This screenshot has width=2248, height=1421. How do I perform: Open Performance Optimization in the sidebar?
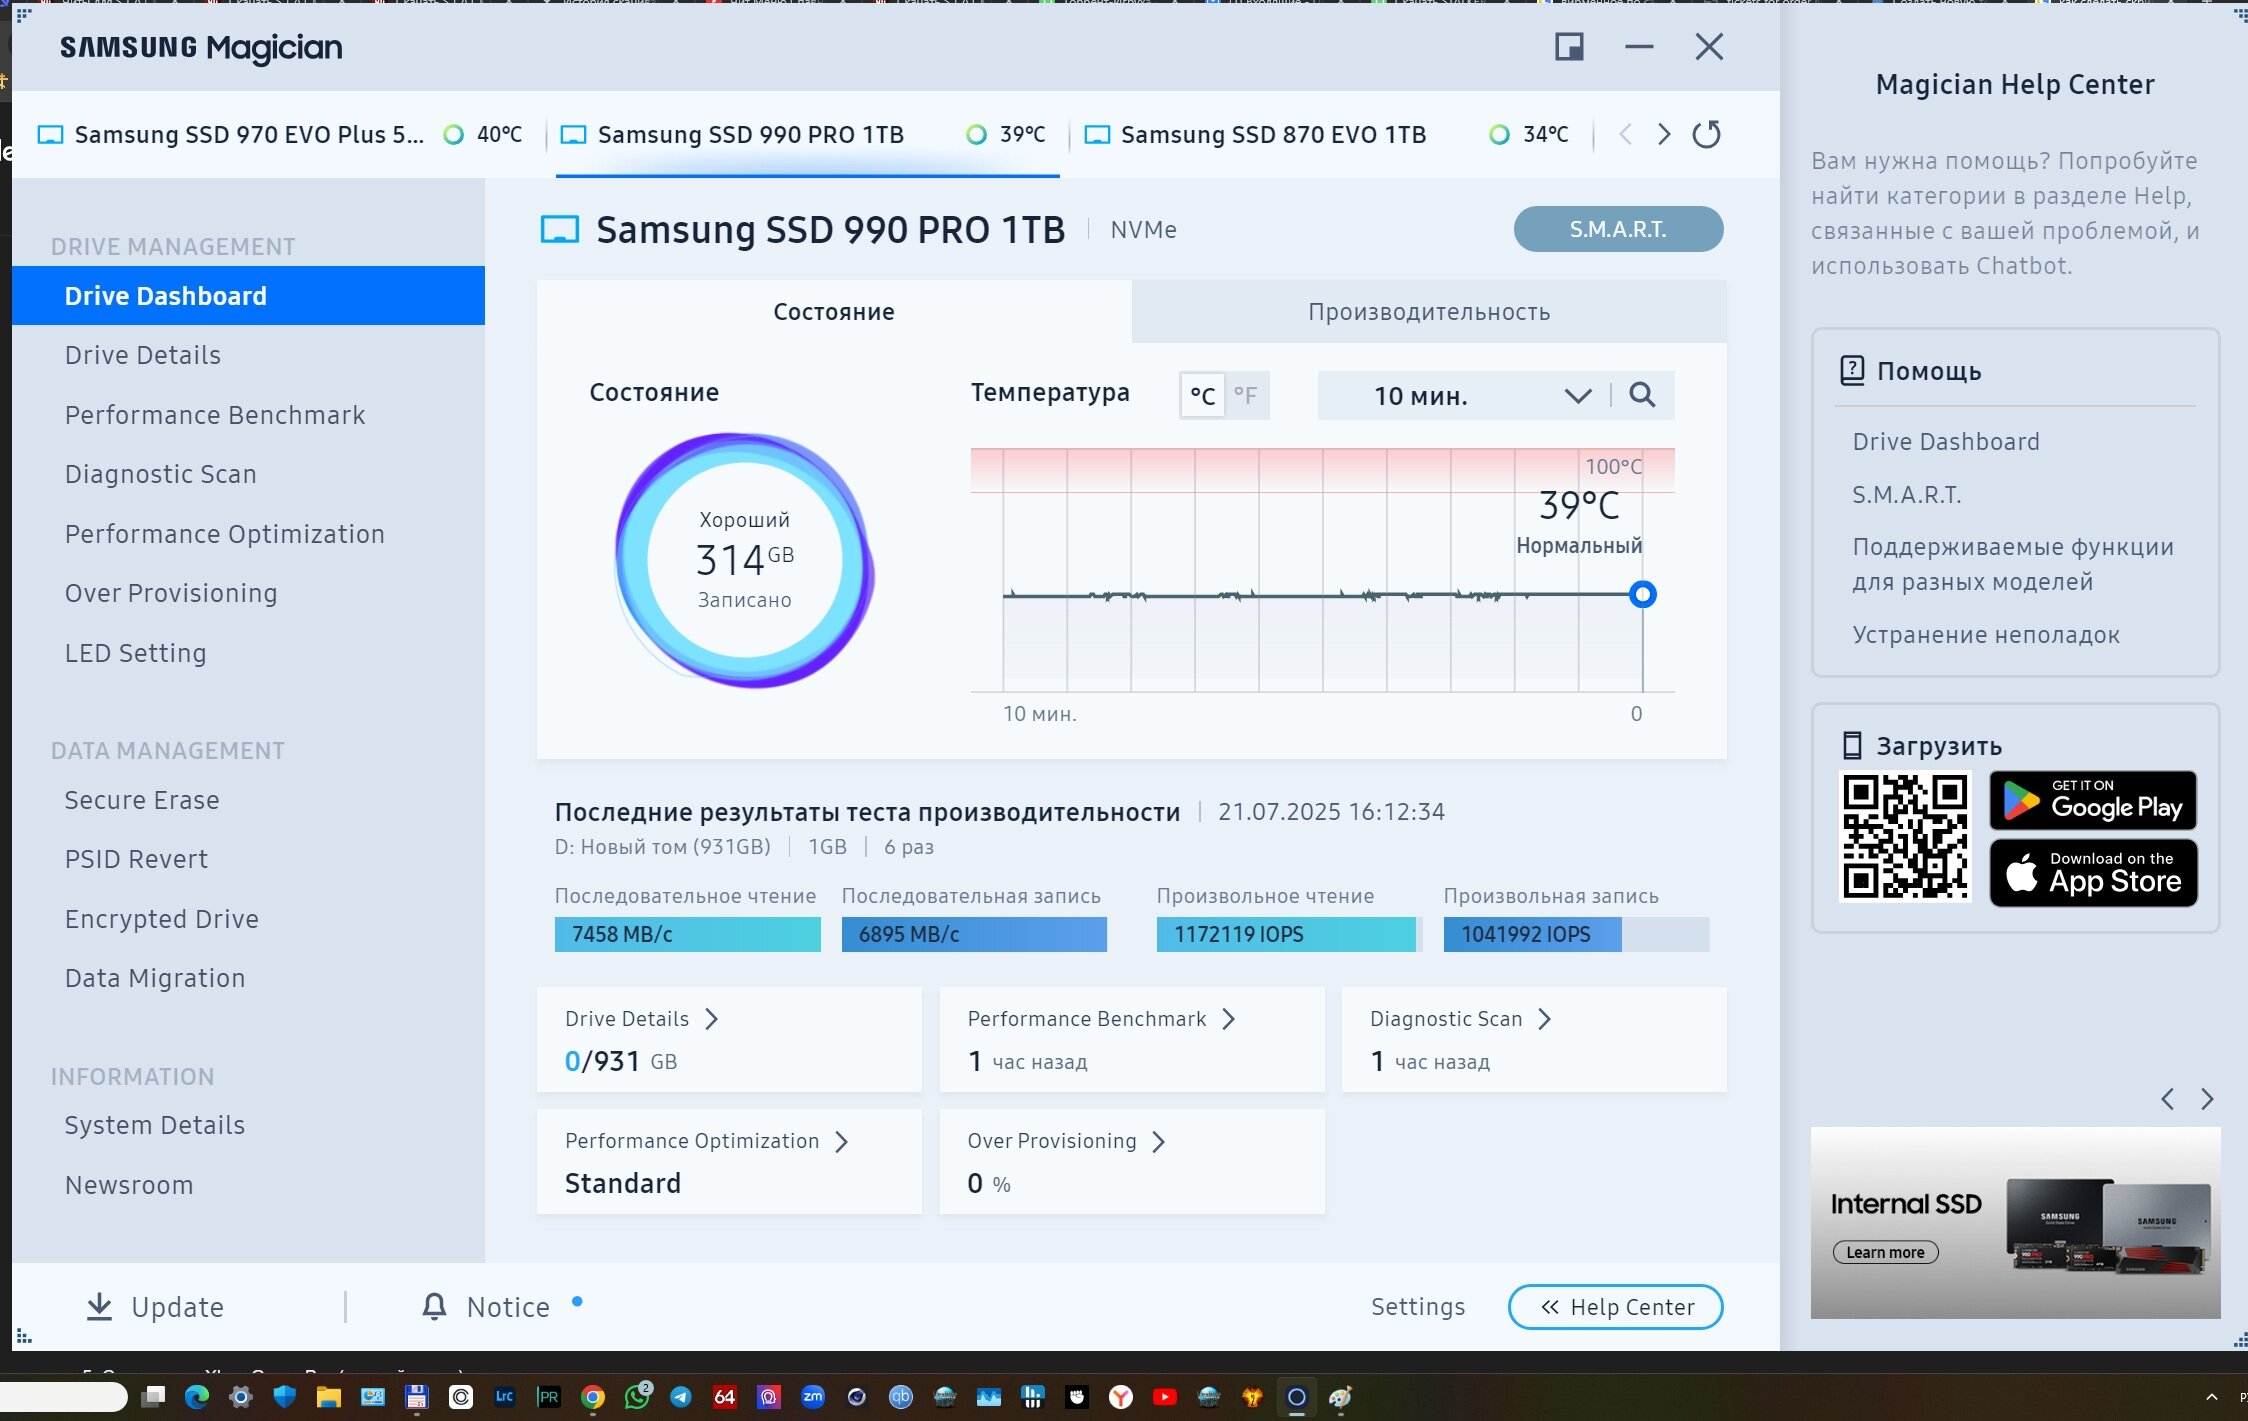[x=225, y=534]
